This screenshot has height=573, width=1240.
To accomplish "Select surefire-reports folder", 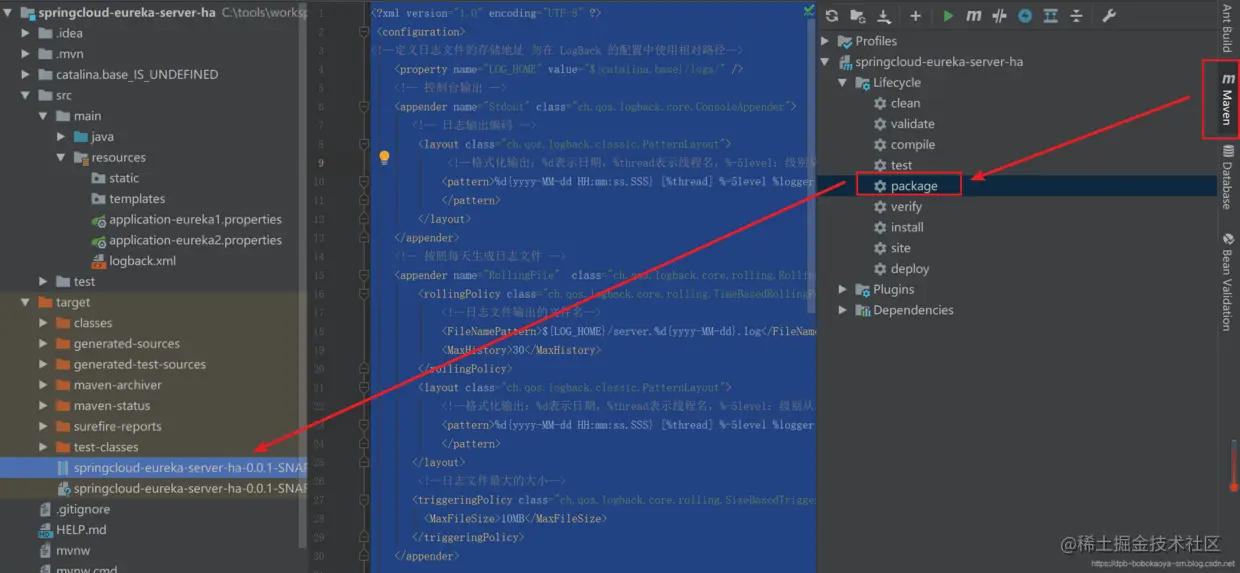I will click(109, 427).
